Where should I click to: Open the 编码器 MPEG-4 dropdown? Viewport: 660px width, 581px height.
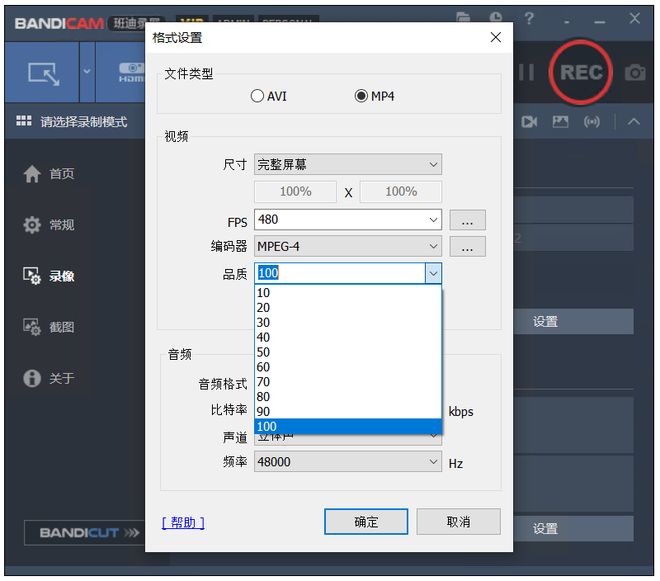pos(348,246)
